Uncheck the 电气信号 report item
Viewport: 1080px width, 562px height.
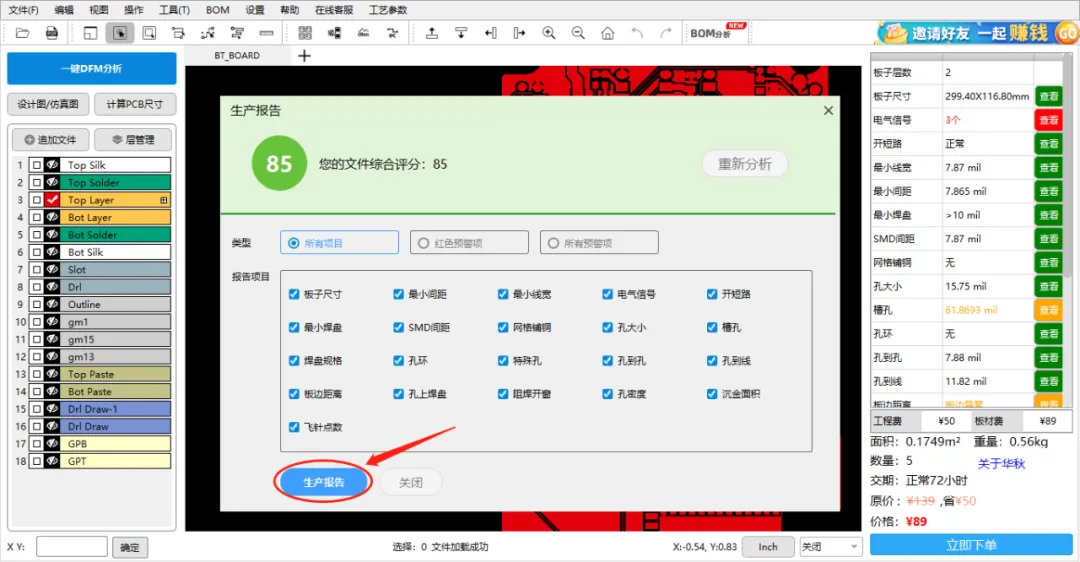608,294
